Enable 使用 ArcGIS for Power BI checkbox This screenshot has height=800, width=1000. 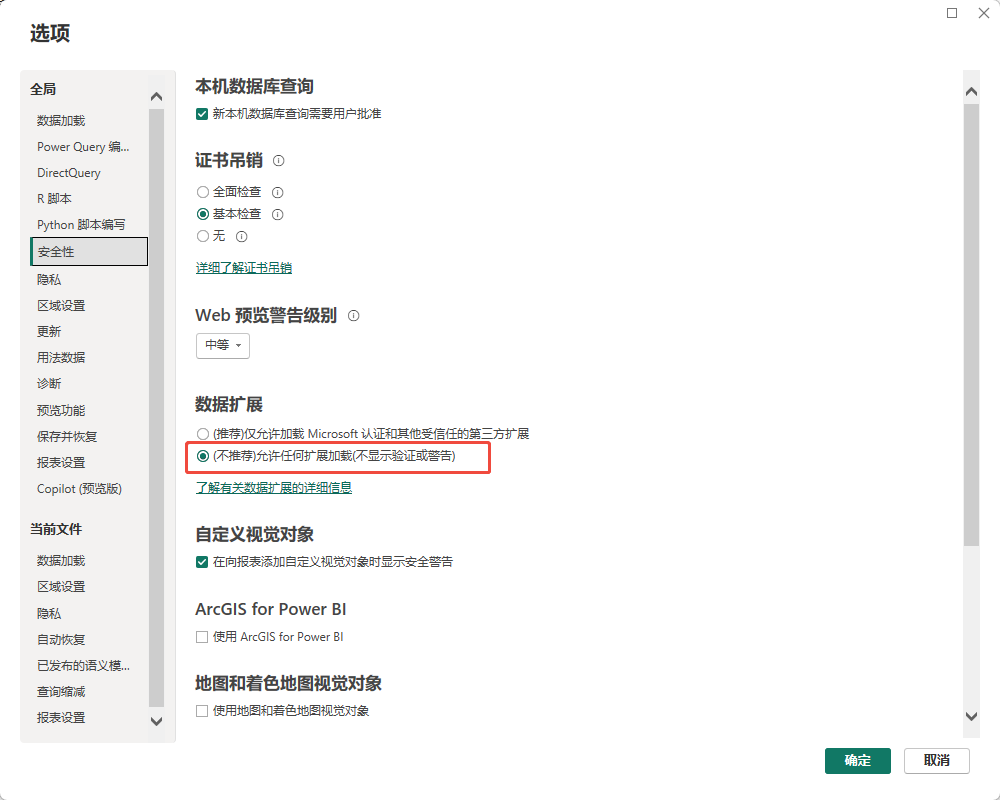pos(203,637)
